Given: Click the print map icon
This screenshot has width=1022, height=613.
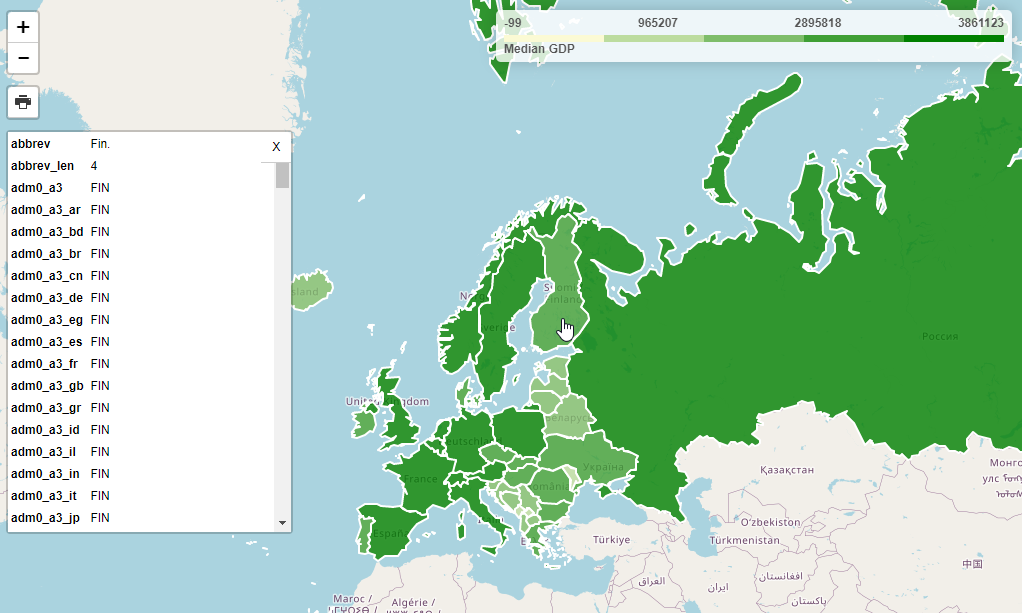Looking at the screenshot, I should coord(23,101).
